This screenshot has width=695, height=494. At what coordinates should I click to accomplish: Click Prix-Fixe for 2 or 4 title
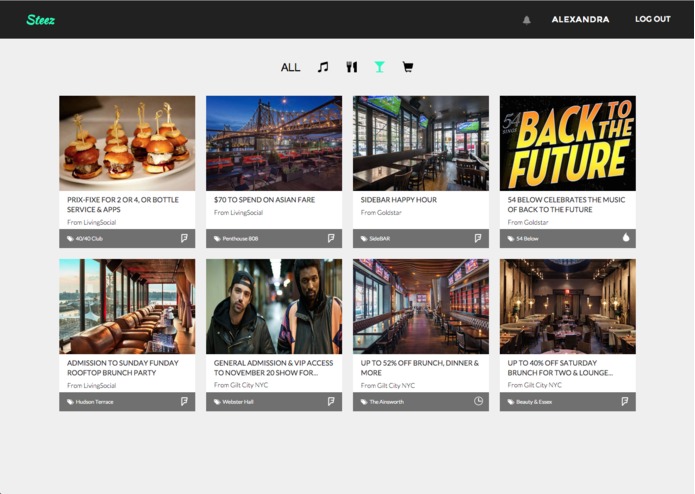[123, 205]
